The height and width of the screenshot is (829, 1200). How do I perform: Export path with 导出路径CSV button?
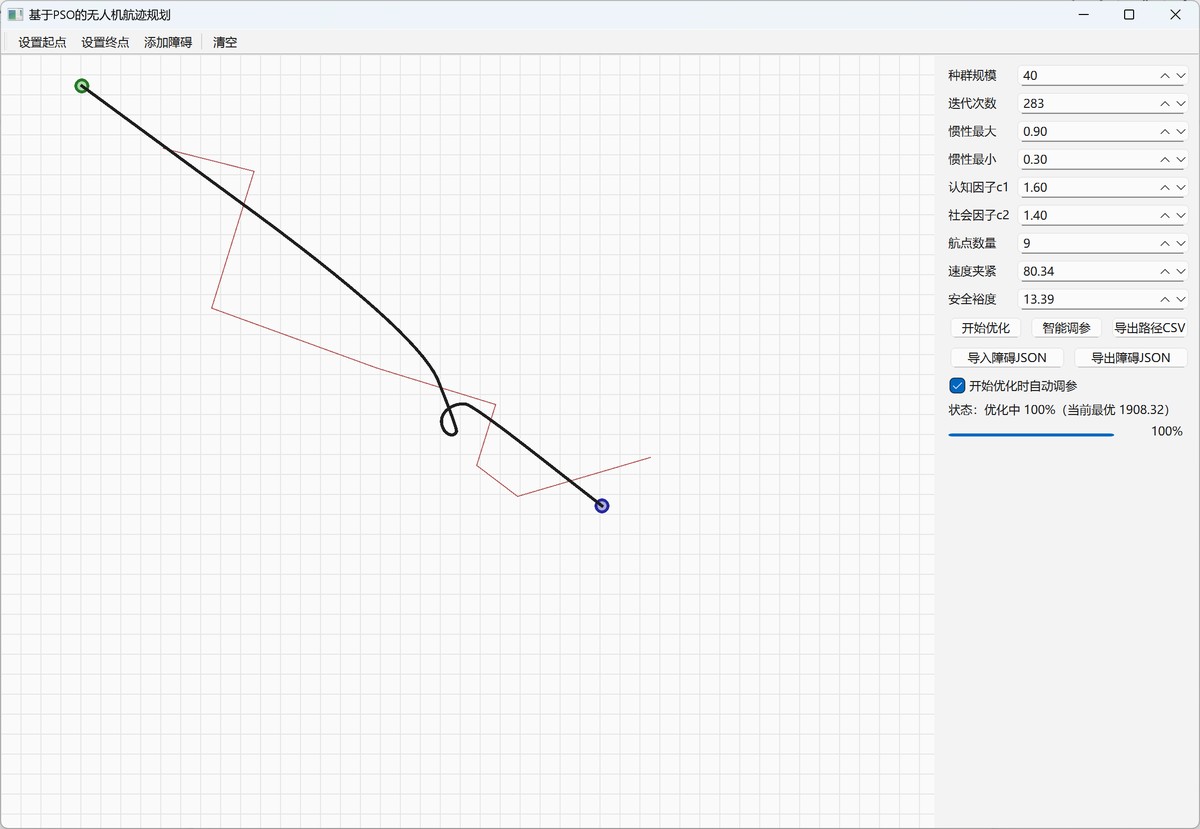(1149, 328)
